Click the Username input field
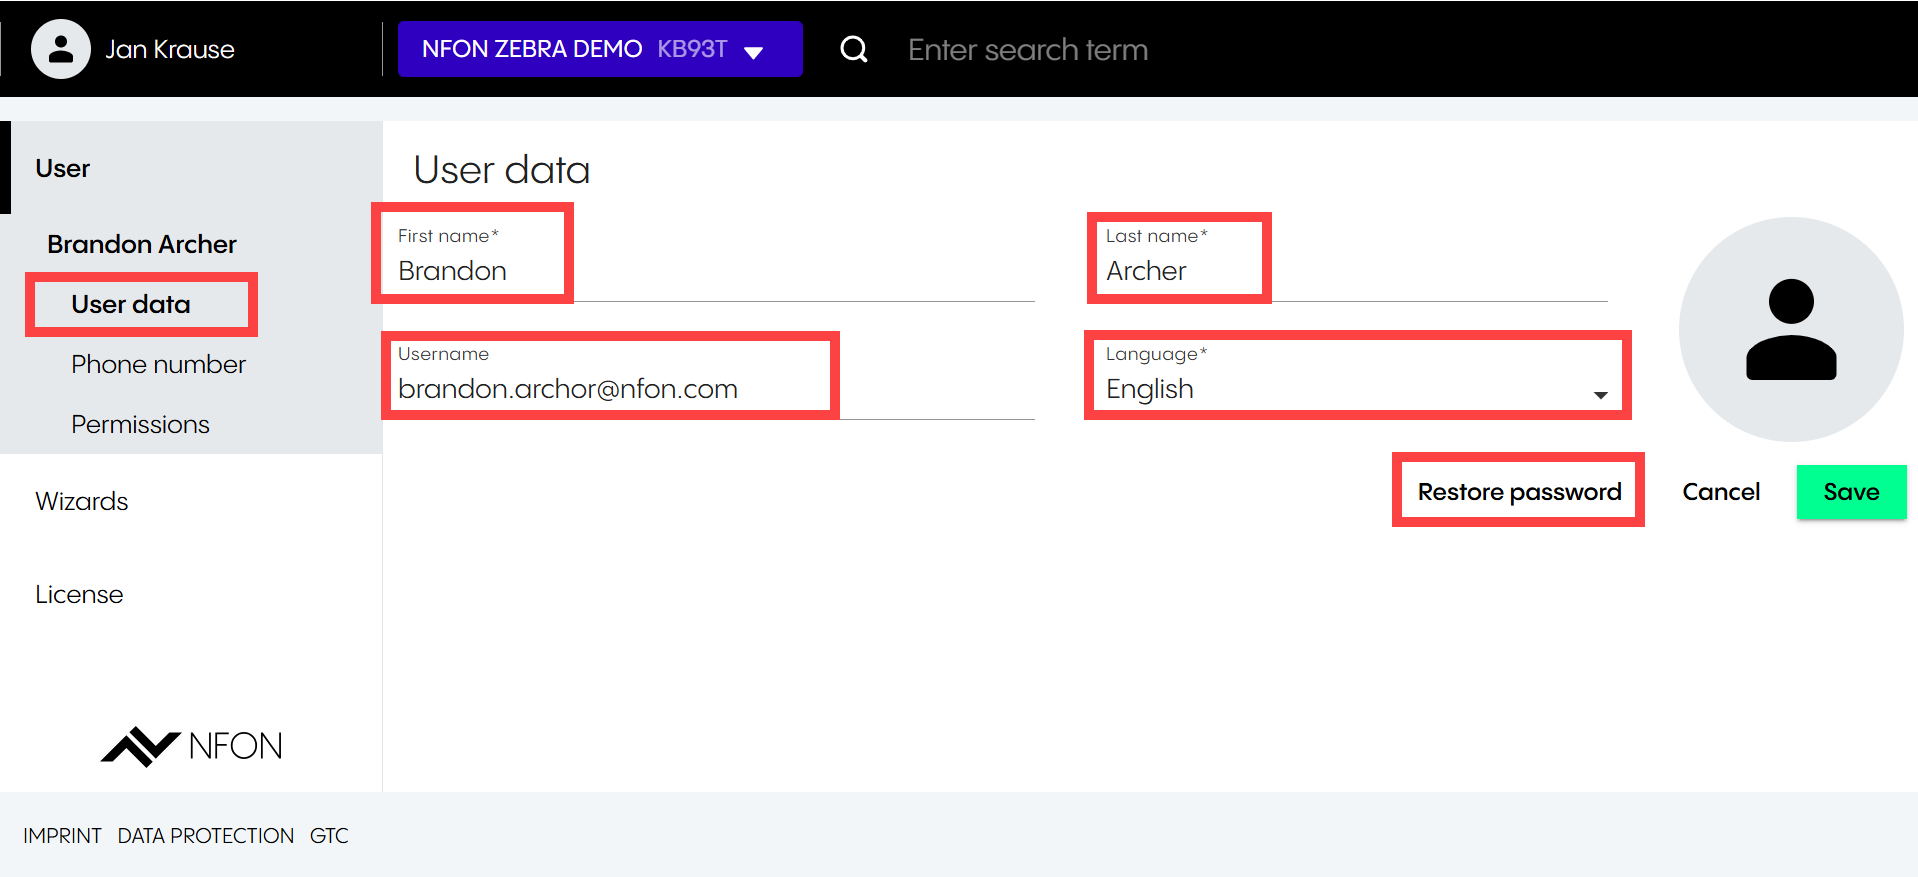Viewport: 1918px width, 877px height. pyautogui.click(x=700, y=389)
